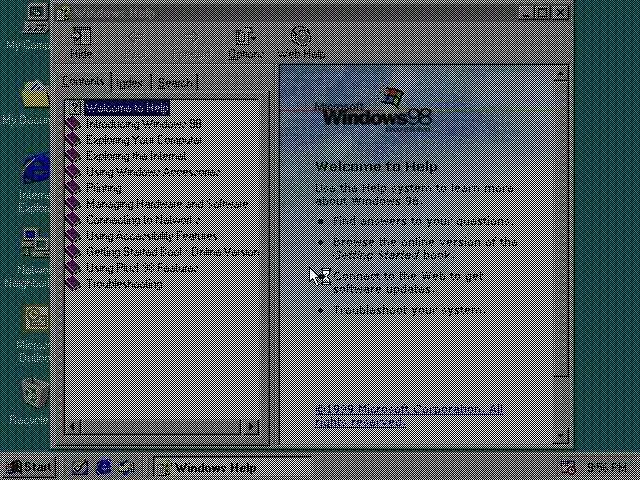Click the Troubleshoot your system bullet text

point(409,310)
